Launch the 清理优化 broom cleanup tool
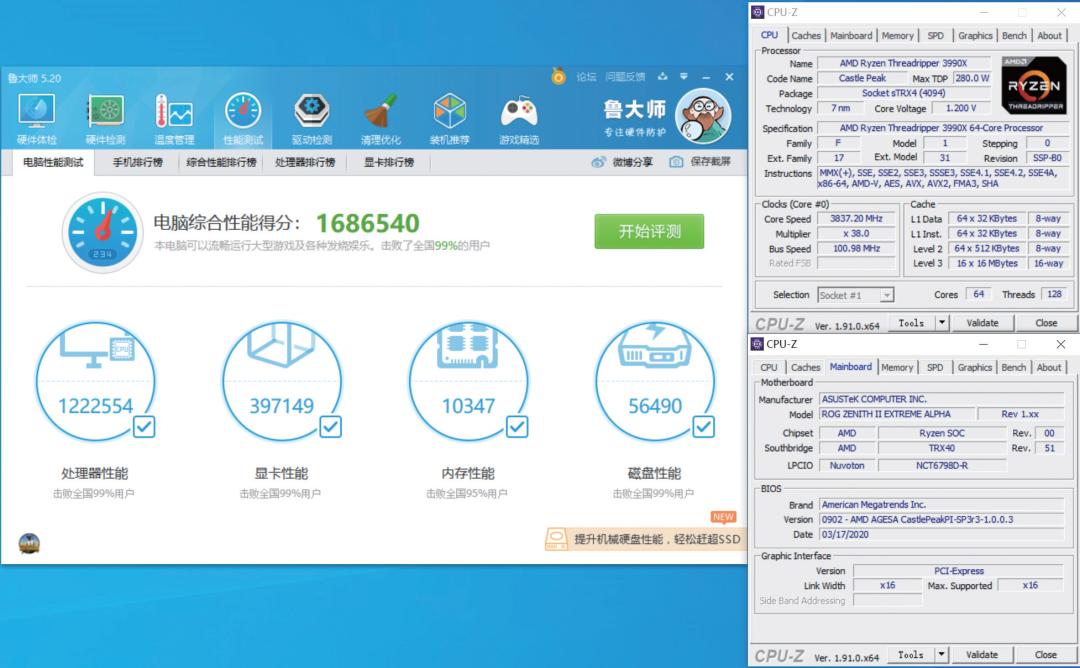This screenshot has height=668, width=1080. coord(380,114)
